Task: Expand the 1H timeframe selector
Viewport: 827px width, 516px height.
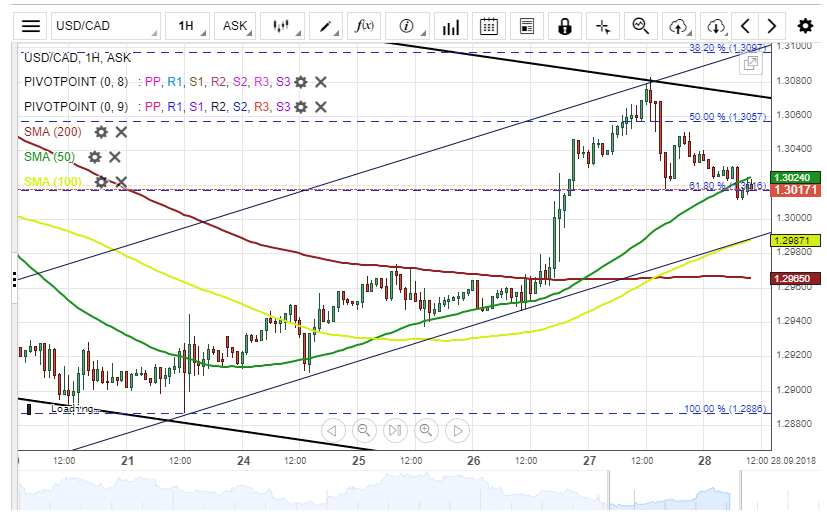Action: 186,26
